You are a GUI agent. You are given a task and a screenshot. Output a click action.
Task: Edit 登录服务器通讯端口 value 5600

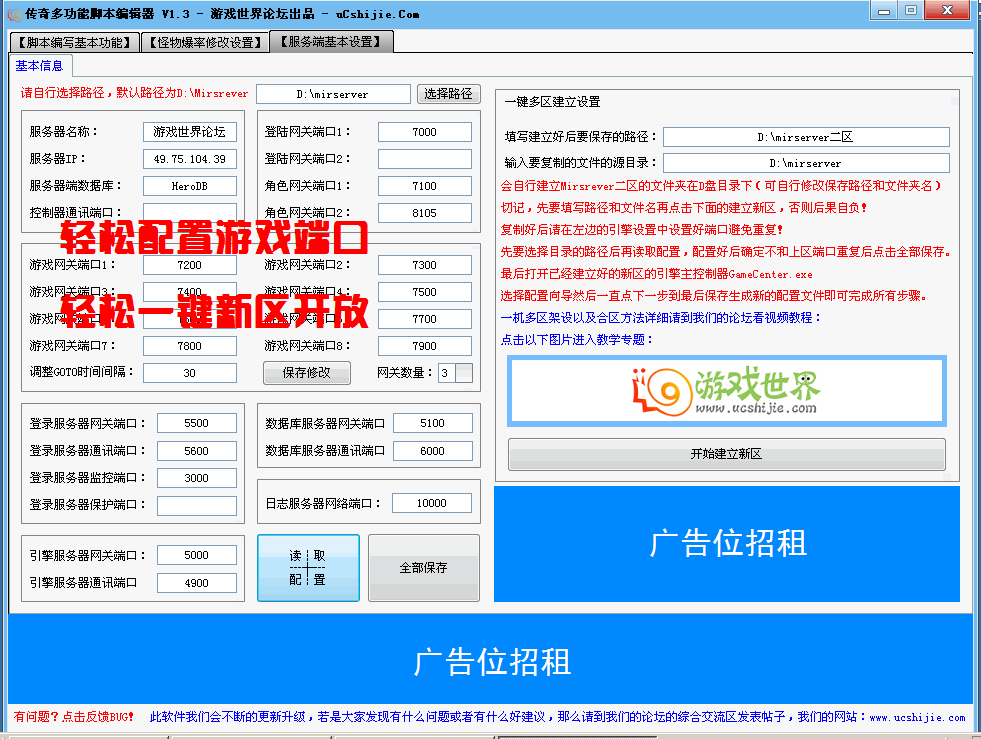196,451
